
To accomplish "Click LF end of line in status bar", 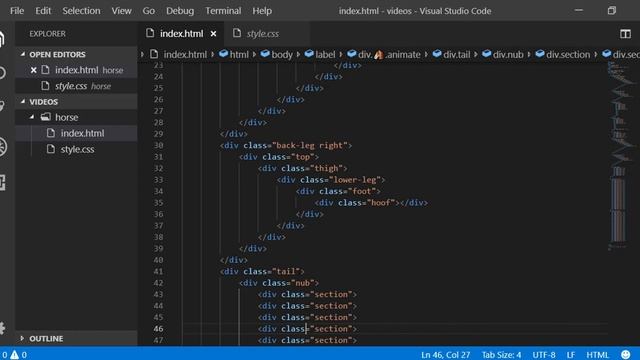I will point(571,354).
